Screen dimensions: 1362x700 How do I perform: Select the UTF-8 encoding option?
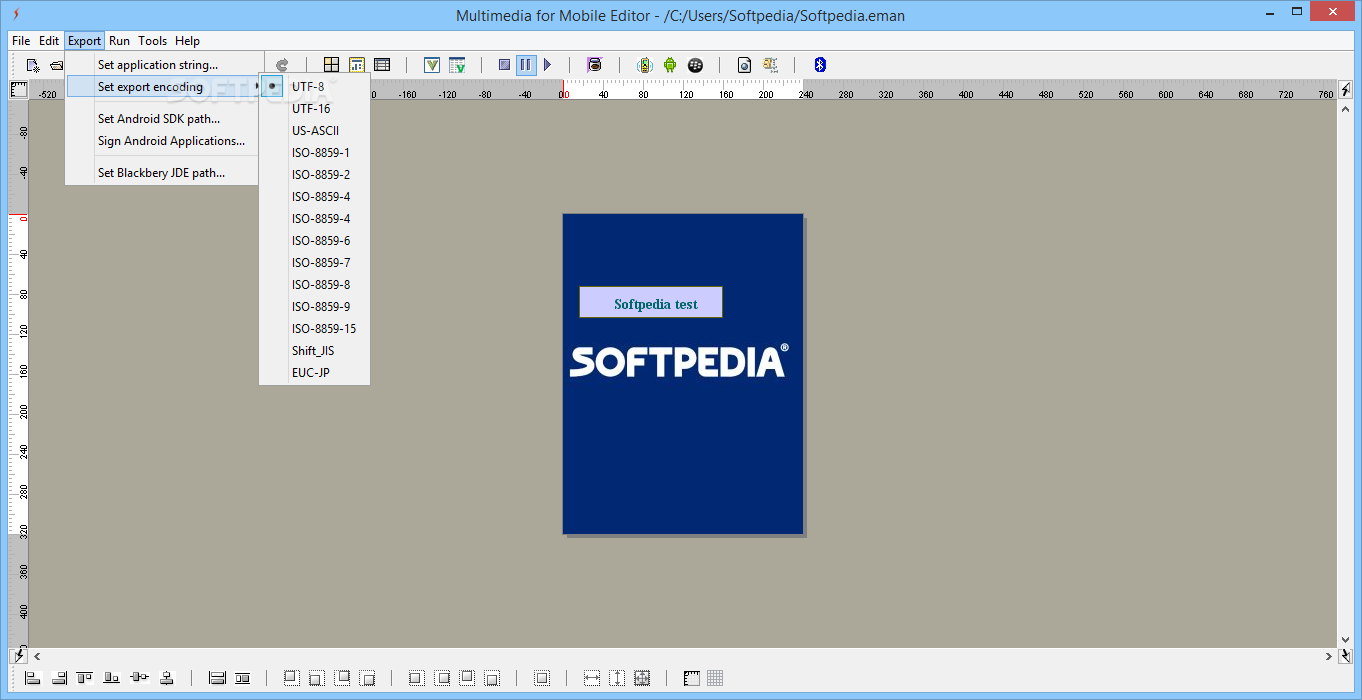click(315, 87)
